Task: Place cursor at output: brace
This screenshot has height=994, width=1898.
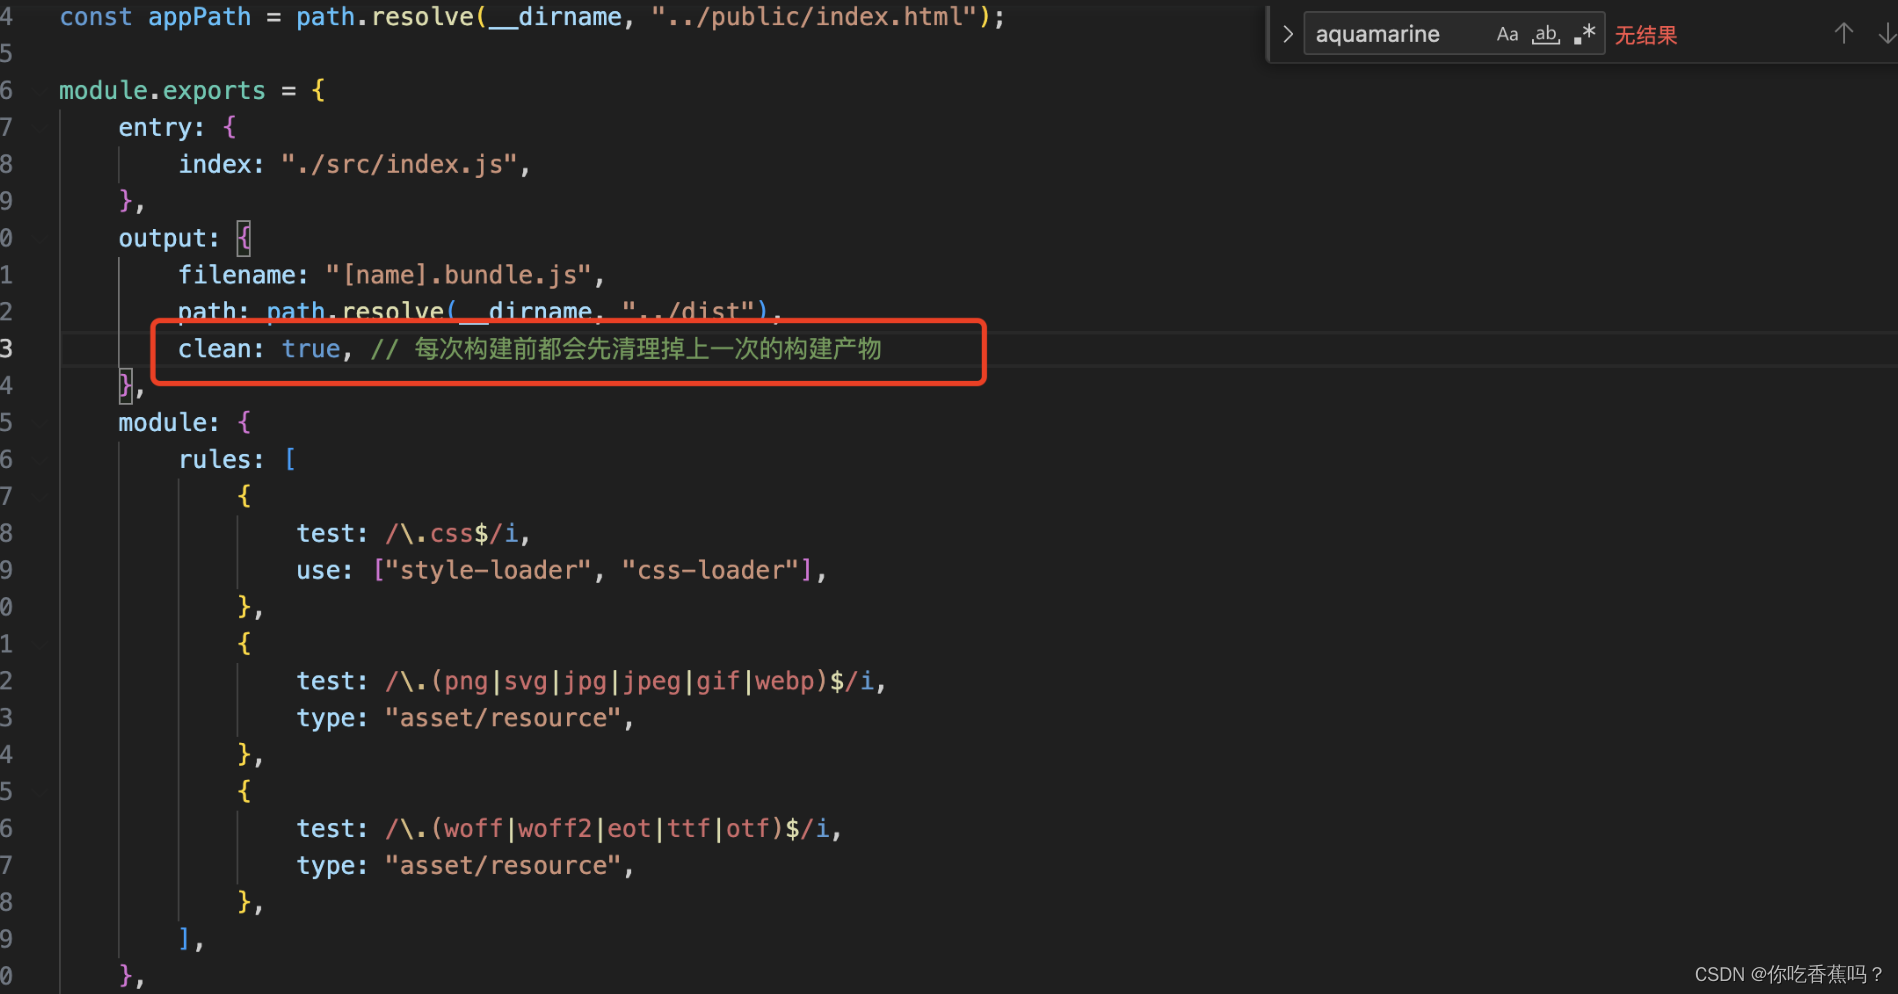Action: [x=244, y=238]
